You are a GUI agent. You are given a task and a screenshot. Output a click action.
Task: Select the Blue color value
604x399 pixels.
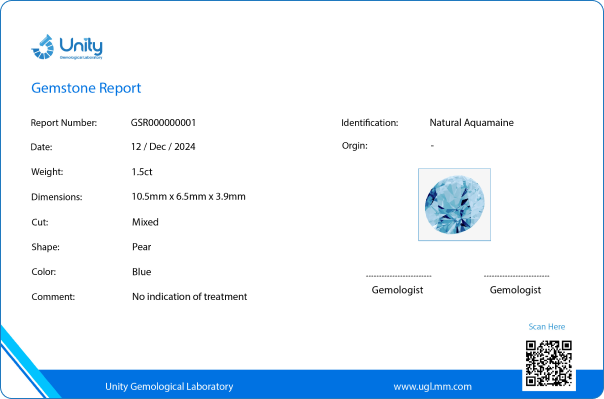142,272
